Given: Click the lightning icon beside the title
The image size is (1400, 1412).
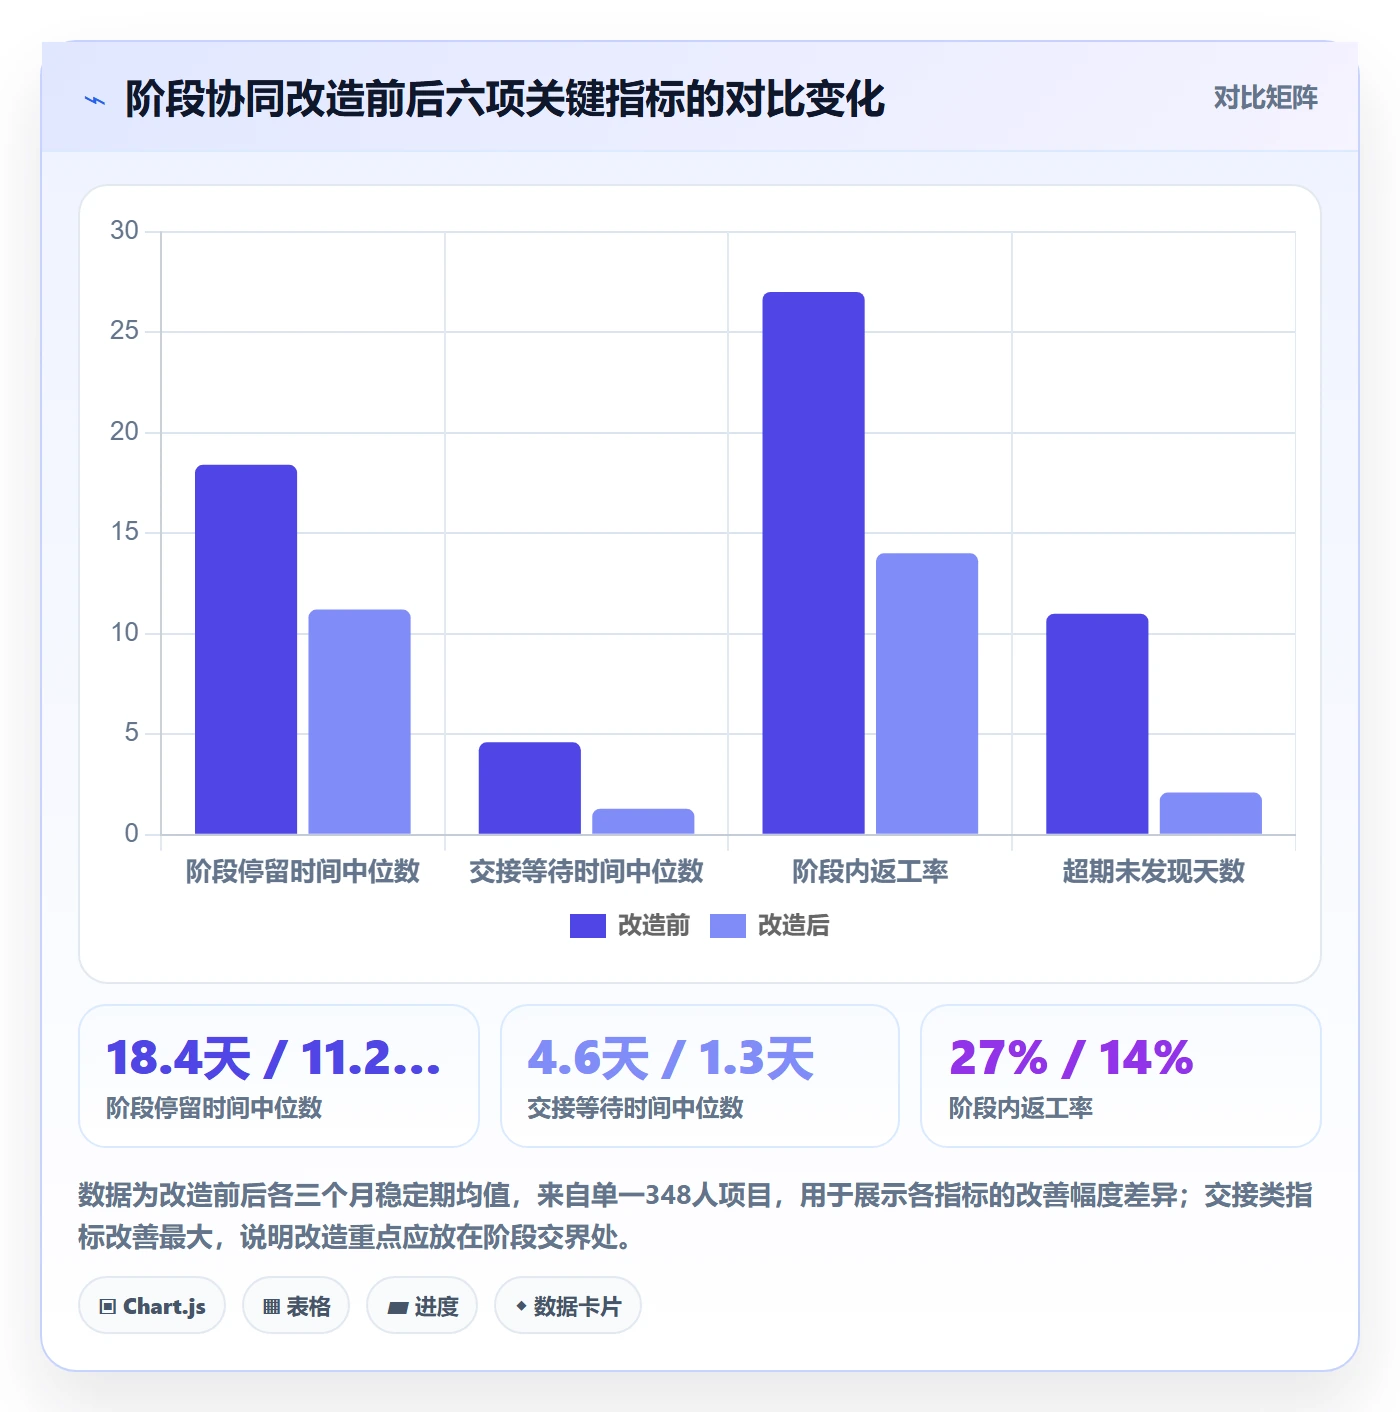Looking at the screenshot, I should click(95, 100).
